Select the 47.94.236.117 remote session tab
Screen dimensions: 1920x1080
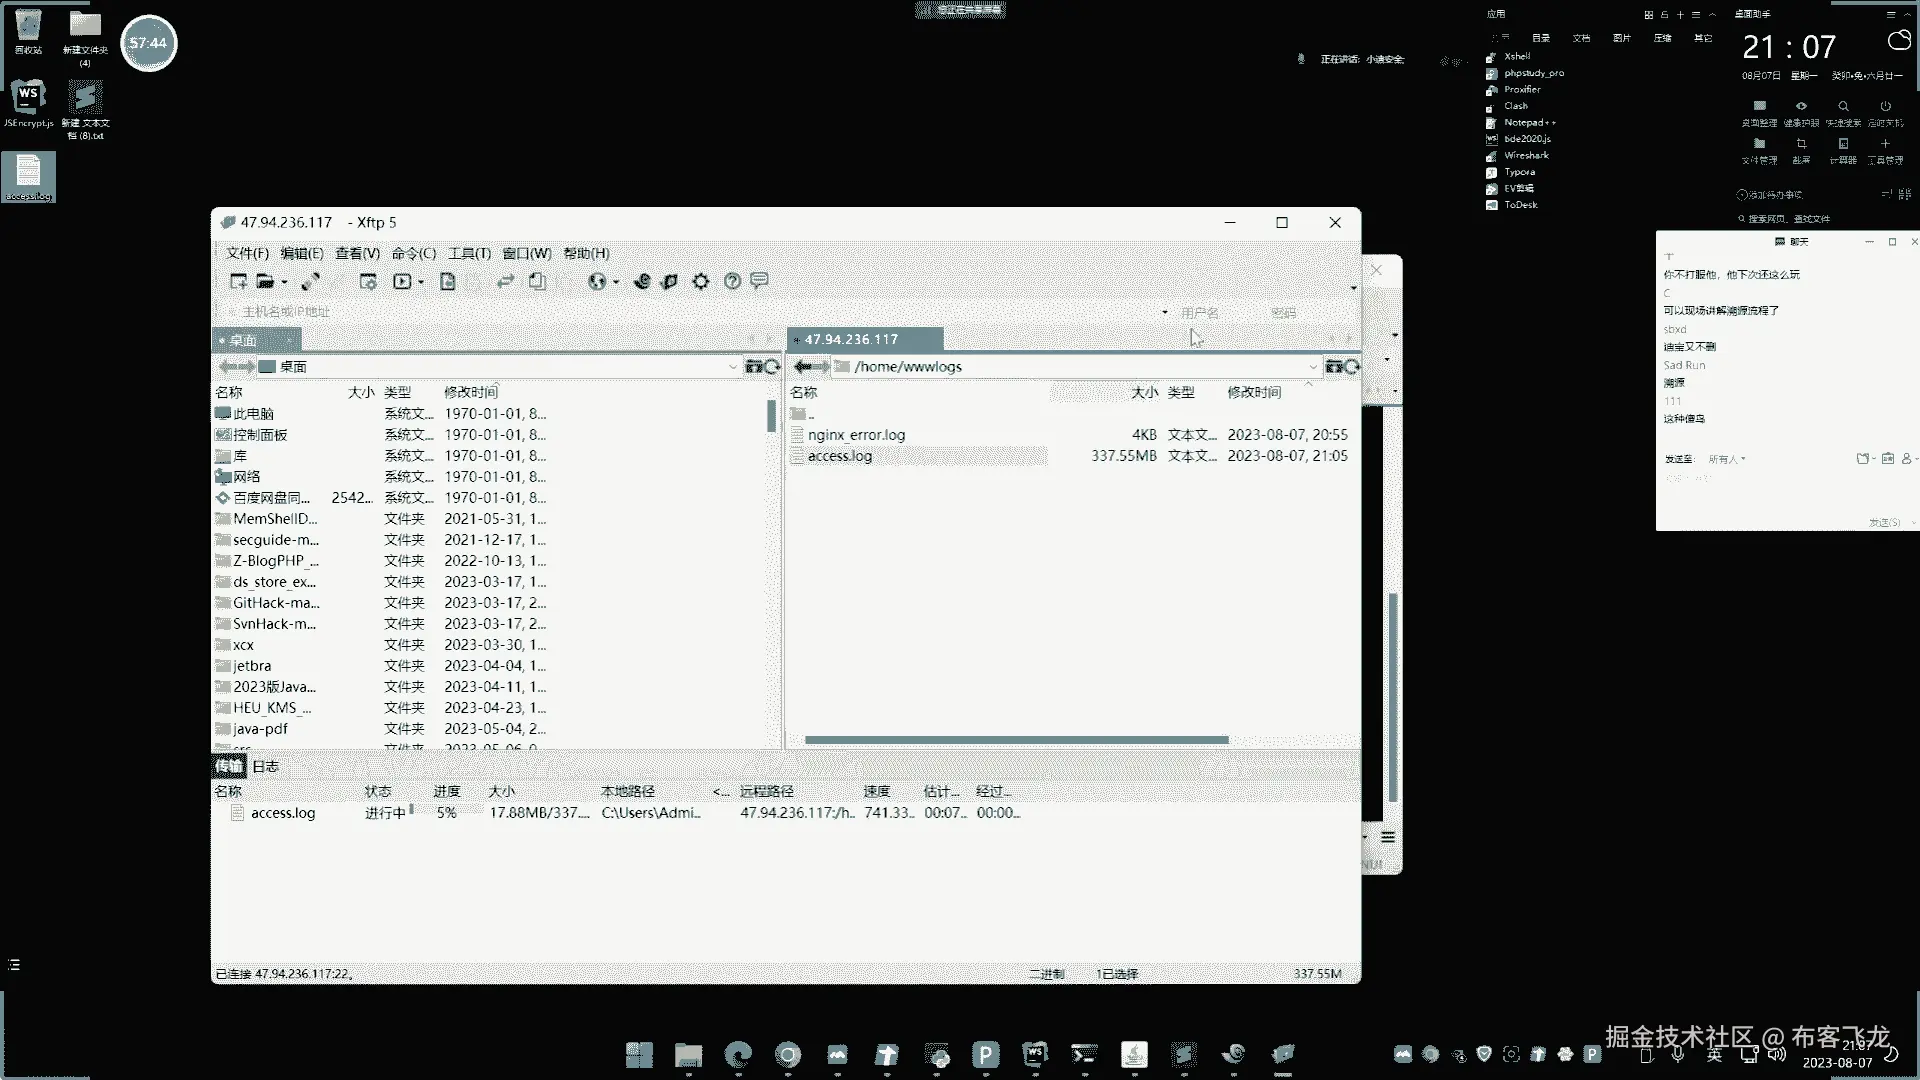pos(851,340)
